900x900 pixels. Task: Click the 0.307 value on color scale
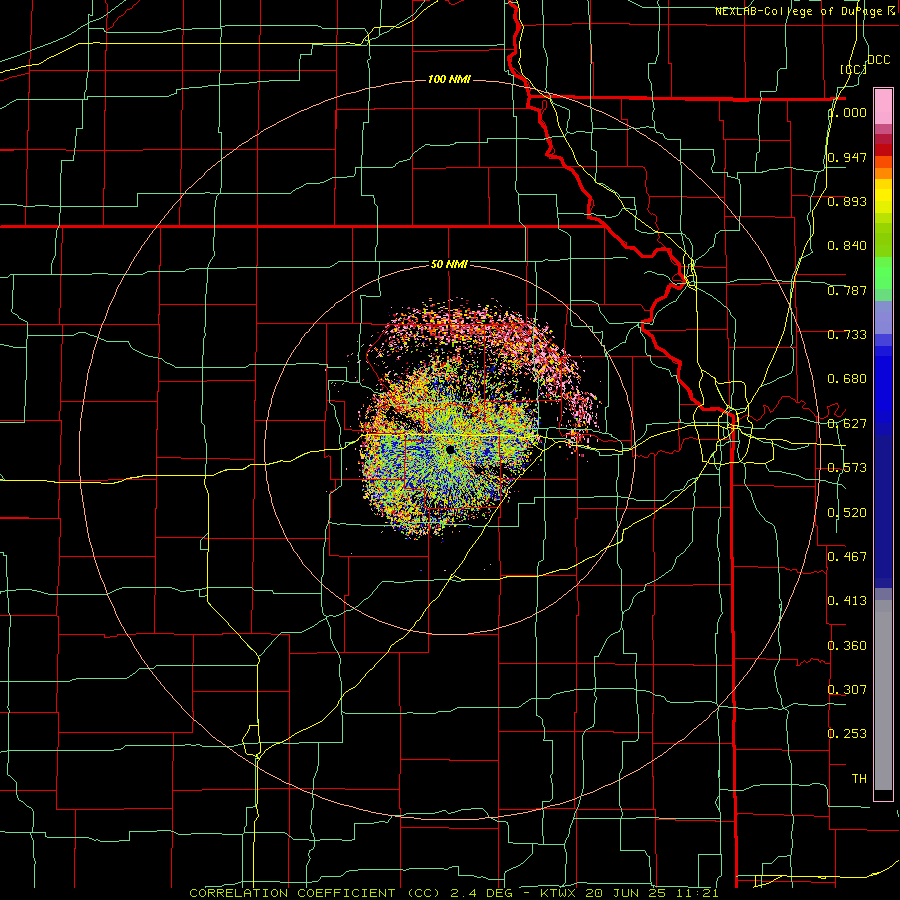(x=847, y=689)
